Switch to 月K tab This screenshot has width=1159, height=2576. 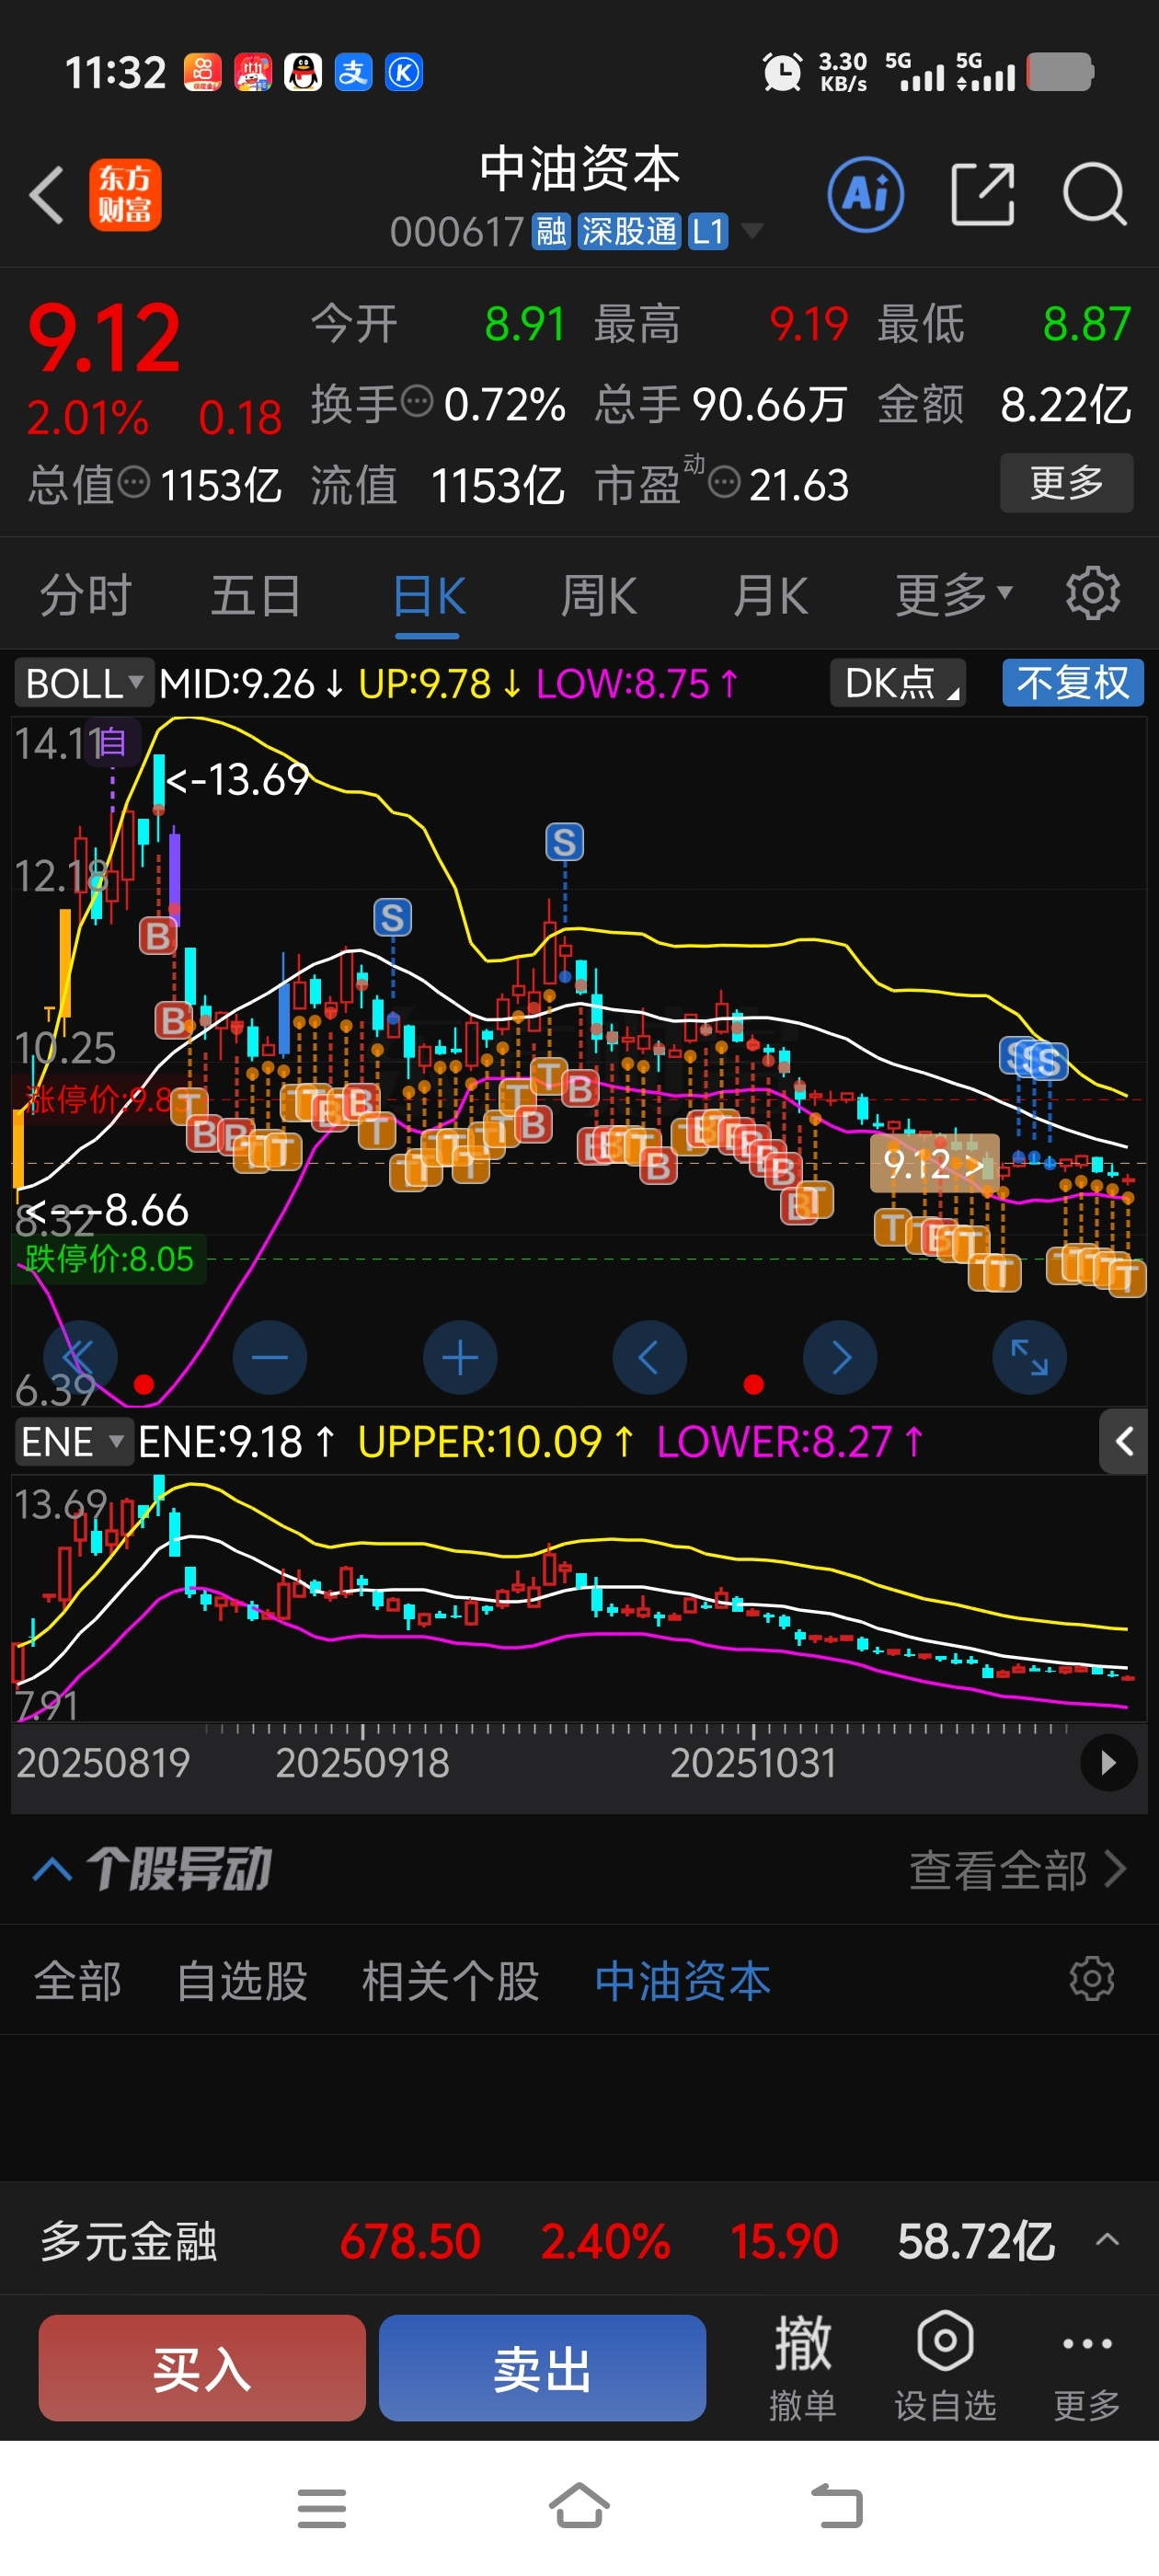(x=769, y=597)
